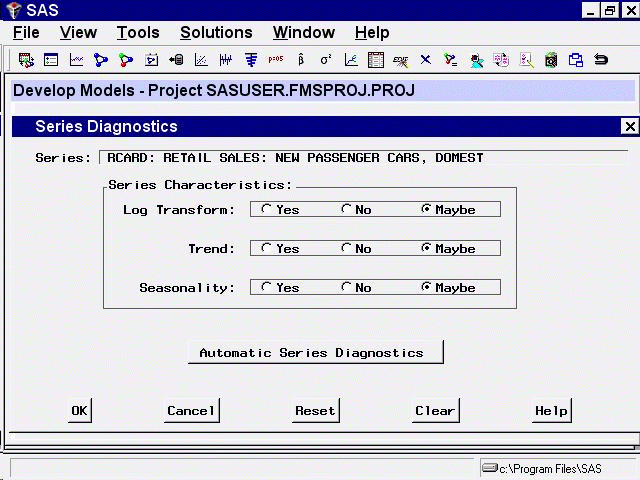Click the nodes-with-lines toolbar icon
This screenshot has height=480, width=640.
coord(451,60)
